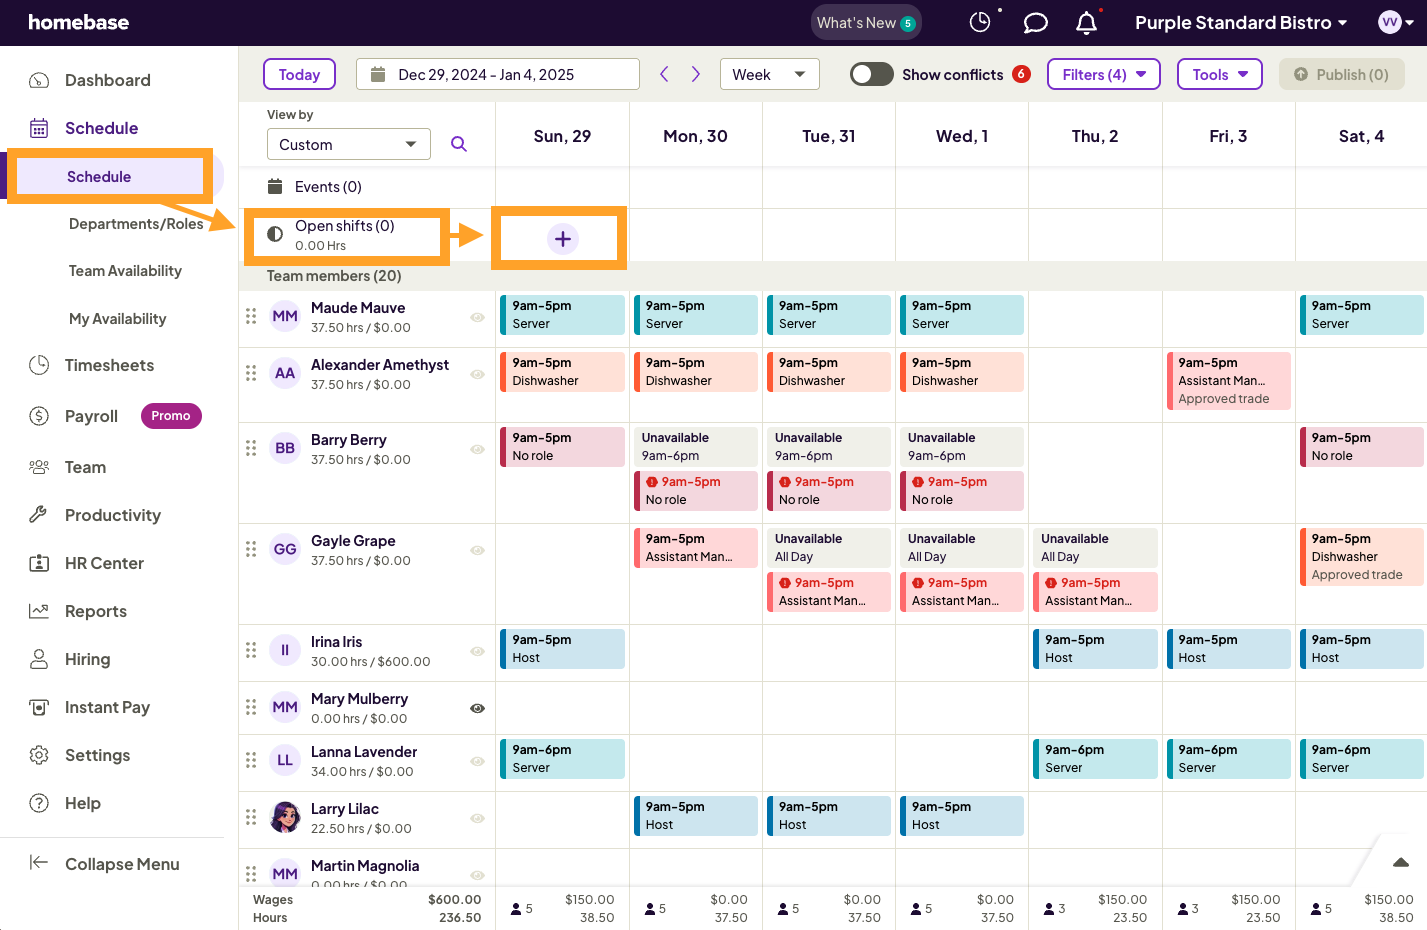
Task: Grab the drag handle next to Barry Berry
Action: pos(251,449)
